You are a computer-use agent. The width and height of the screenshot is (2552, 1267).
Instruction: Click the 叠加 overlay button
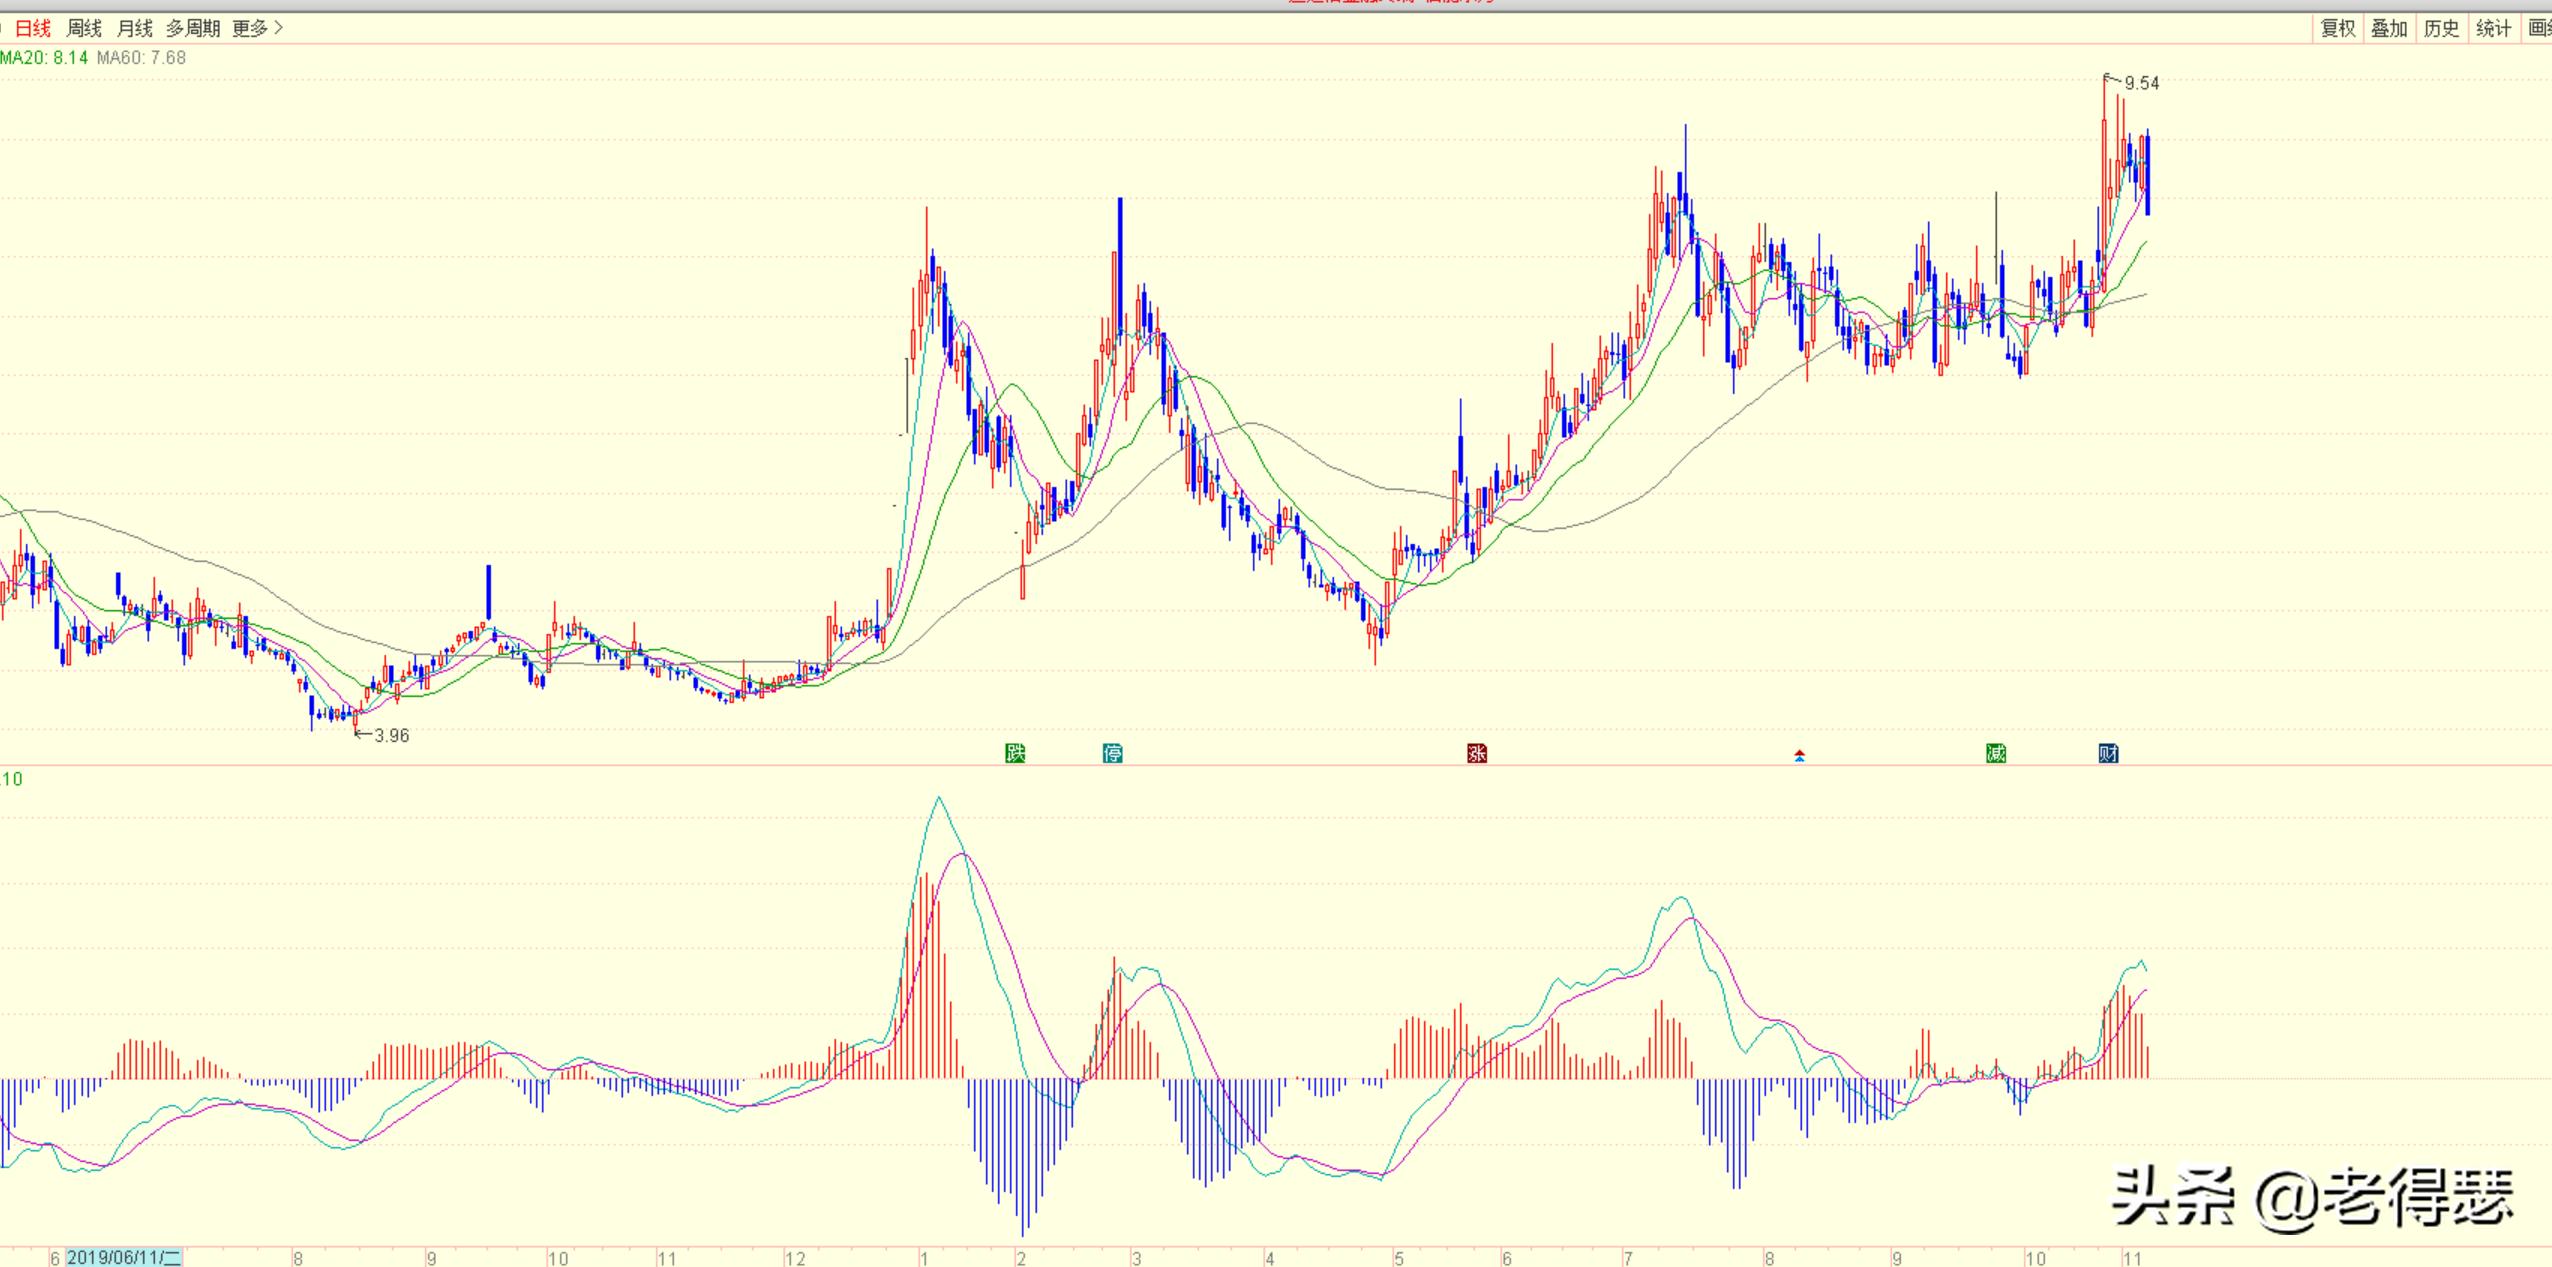pos(2389,28)
